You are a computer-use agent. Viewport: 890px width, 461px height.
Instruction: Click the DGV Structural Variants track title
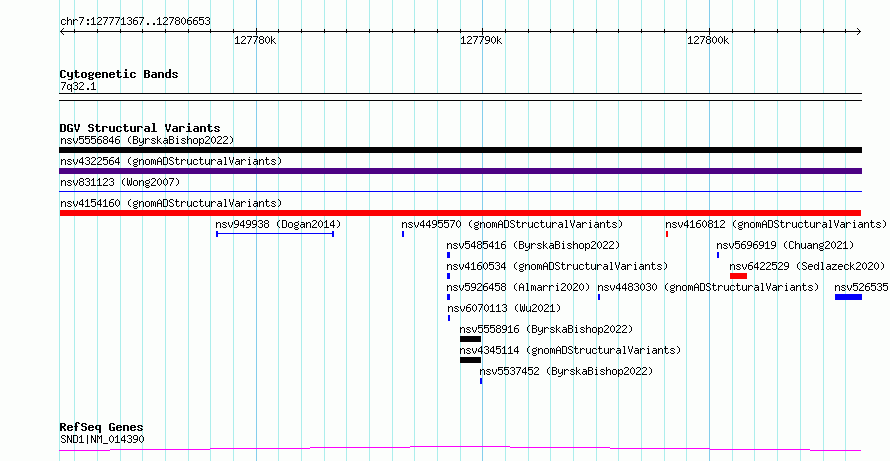coord(140,128)
